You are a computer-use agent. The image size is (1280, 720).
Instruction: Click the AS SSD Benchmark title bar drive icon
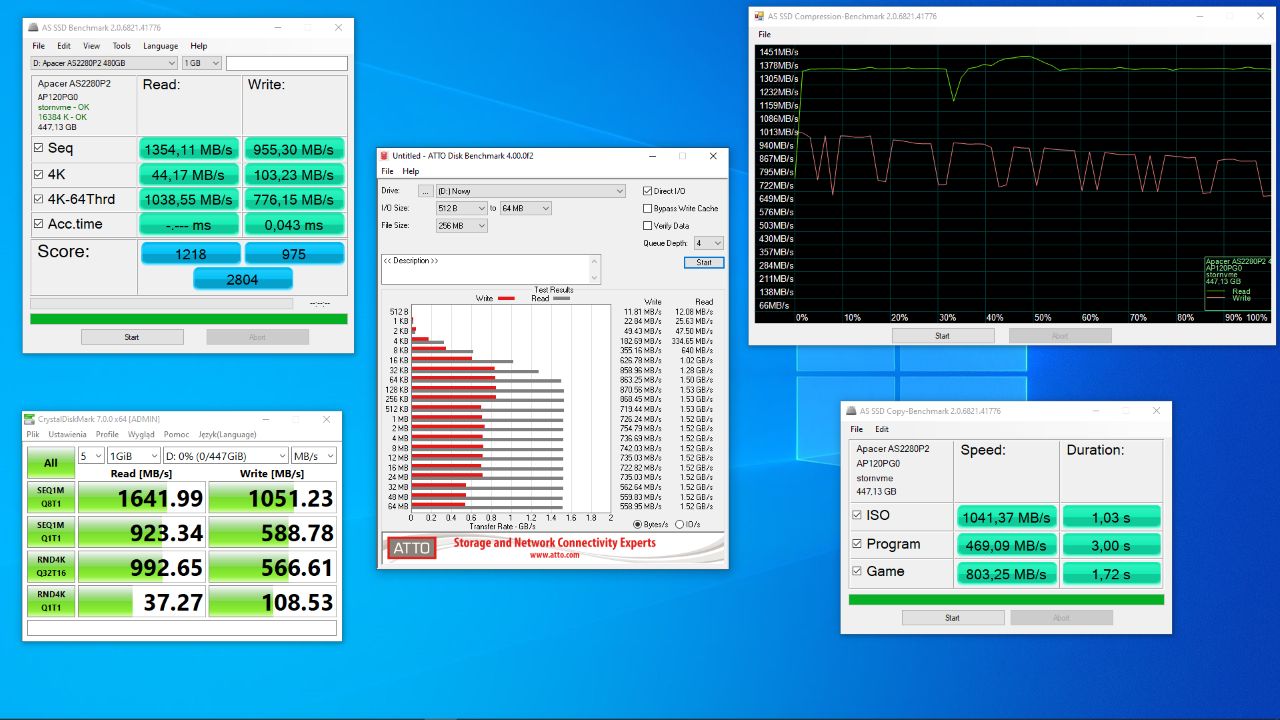pyautogui.click(x=32, y=27)
